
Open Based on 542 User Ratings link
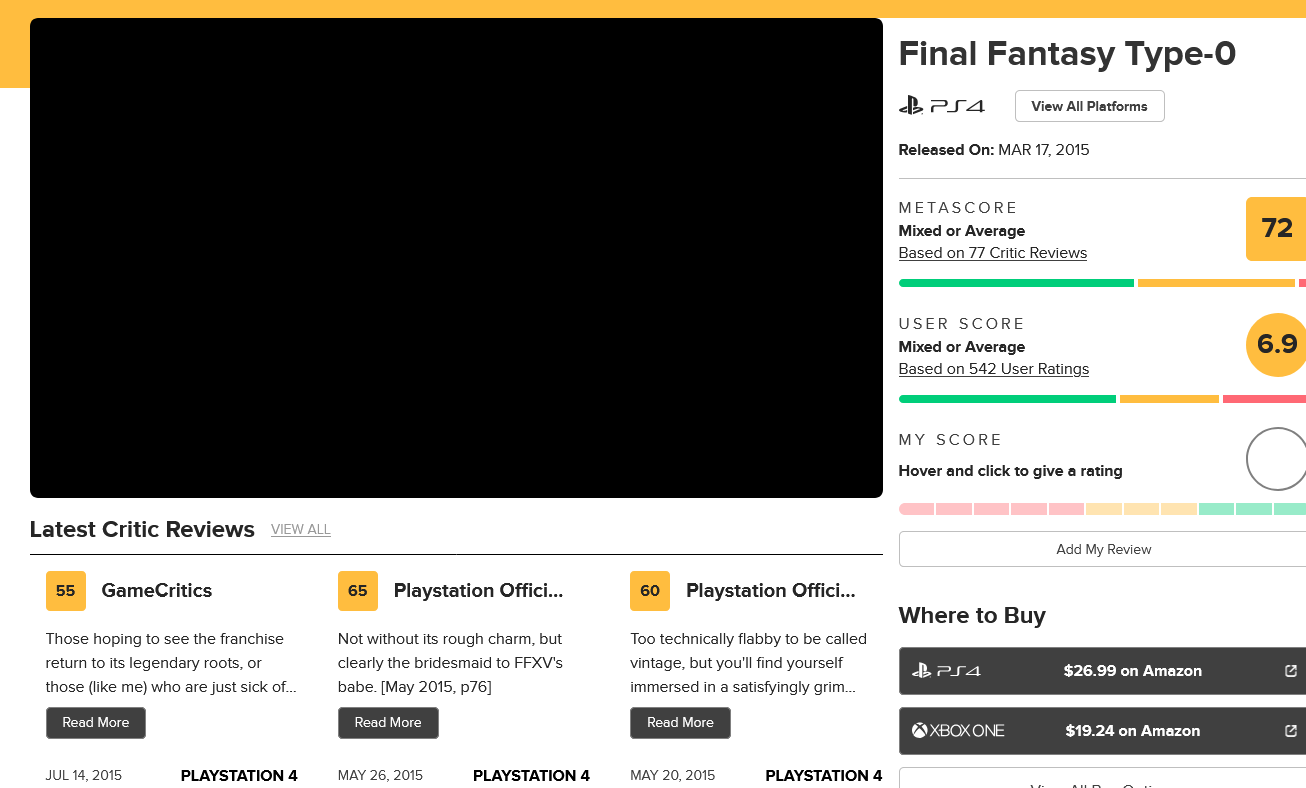(994, 369)
